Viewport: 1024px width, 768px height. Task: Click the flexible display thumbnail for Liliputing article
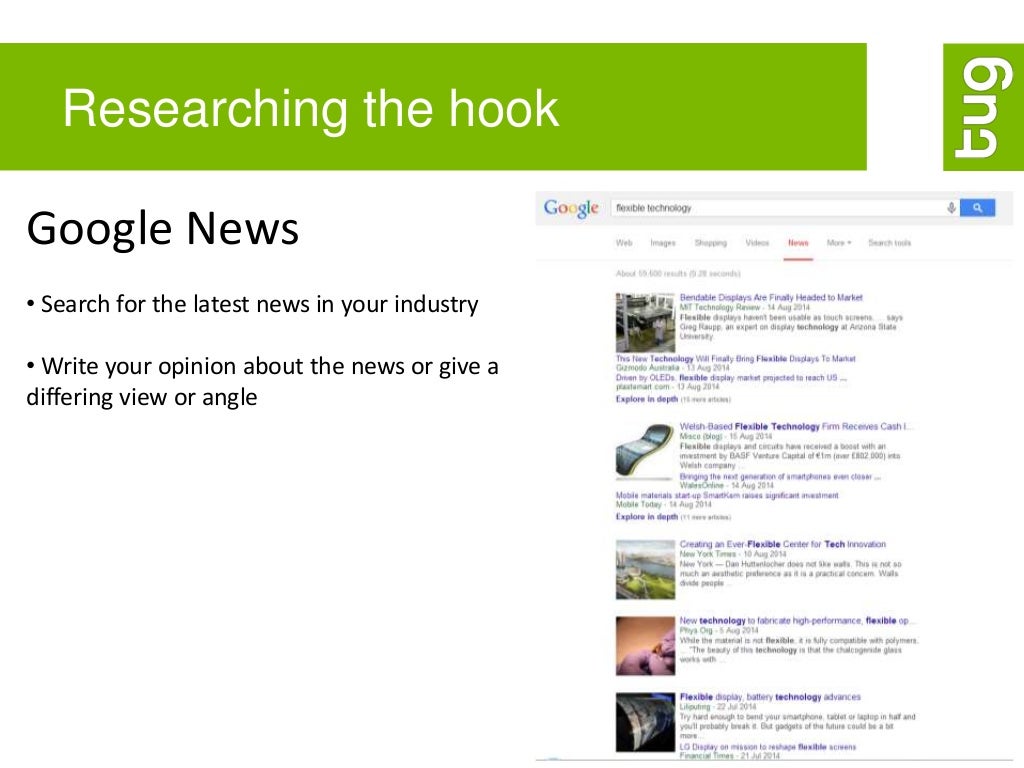tap(645, 722)
